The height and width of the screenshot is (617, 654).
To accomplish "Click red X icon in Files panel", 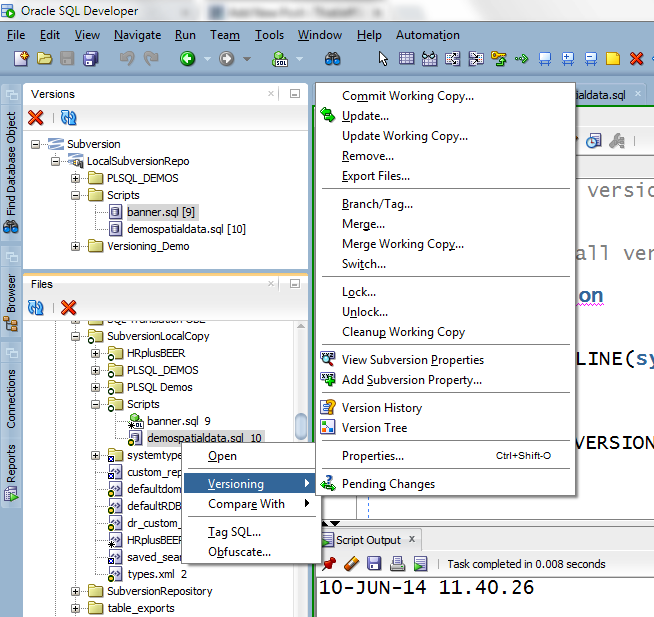I will (x=68, y=308).
